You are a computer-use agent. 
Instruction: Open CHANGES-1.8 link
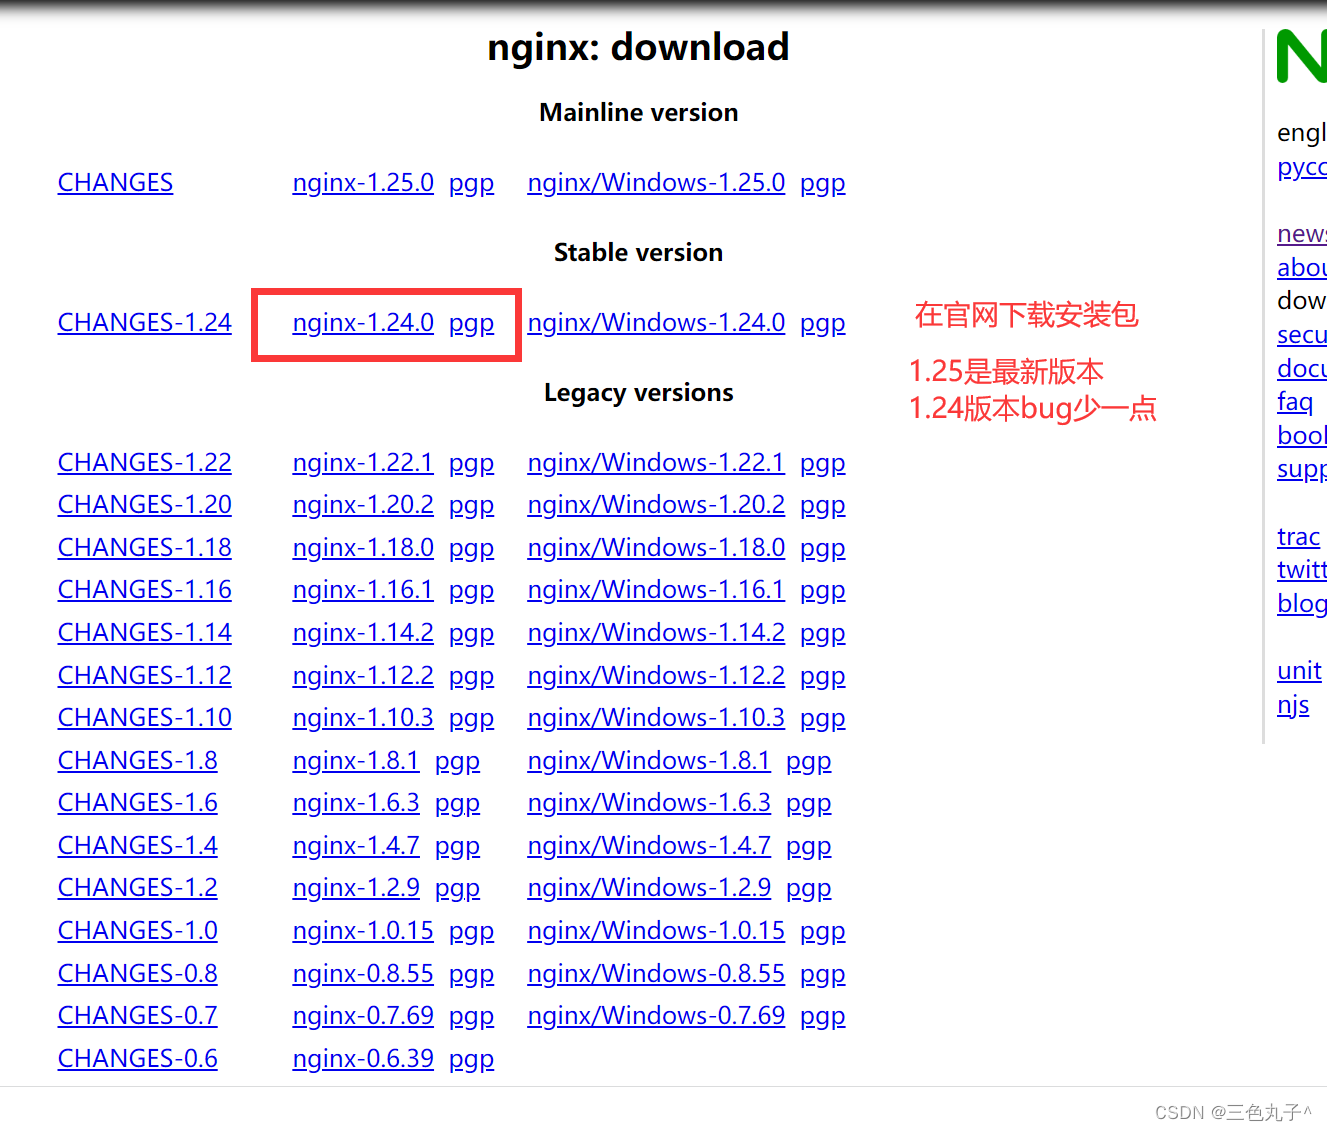[x=138, y=761]
